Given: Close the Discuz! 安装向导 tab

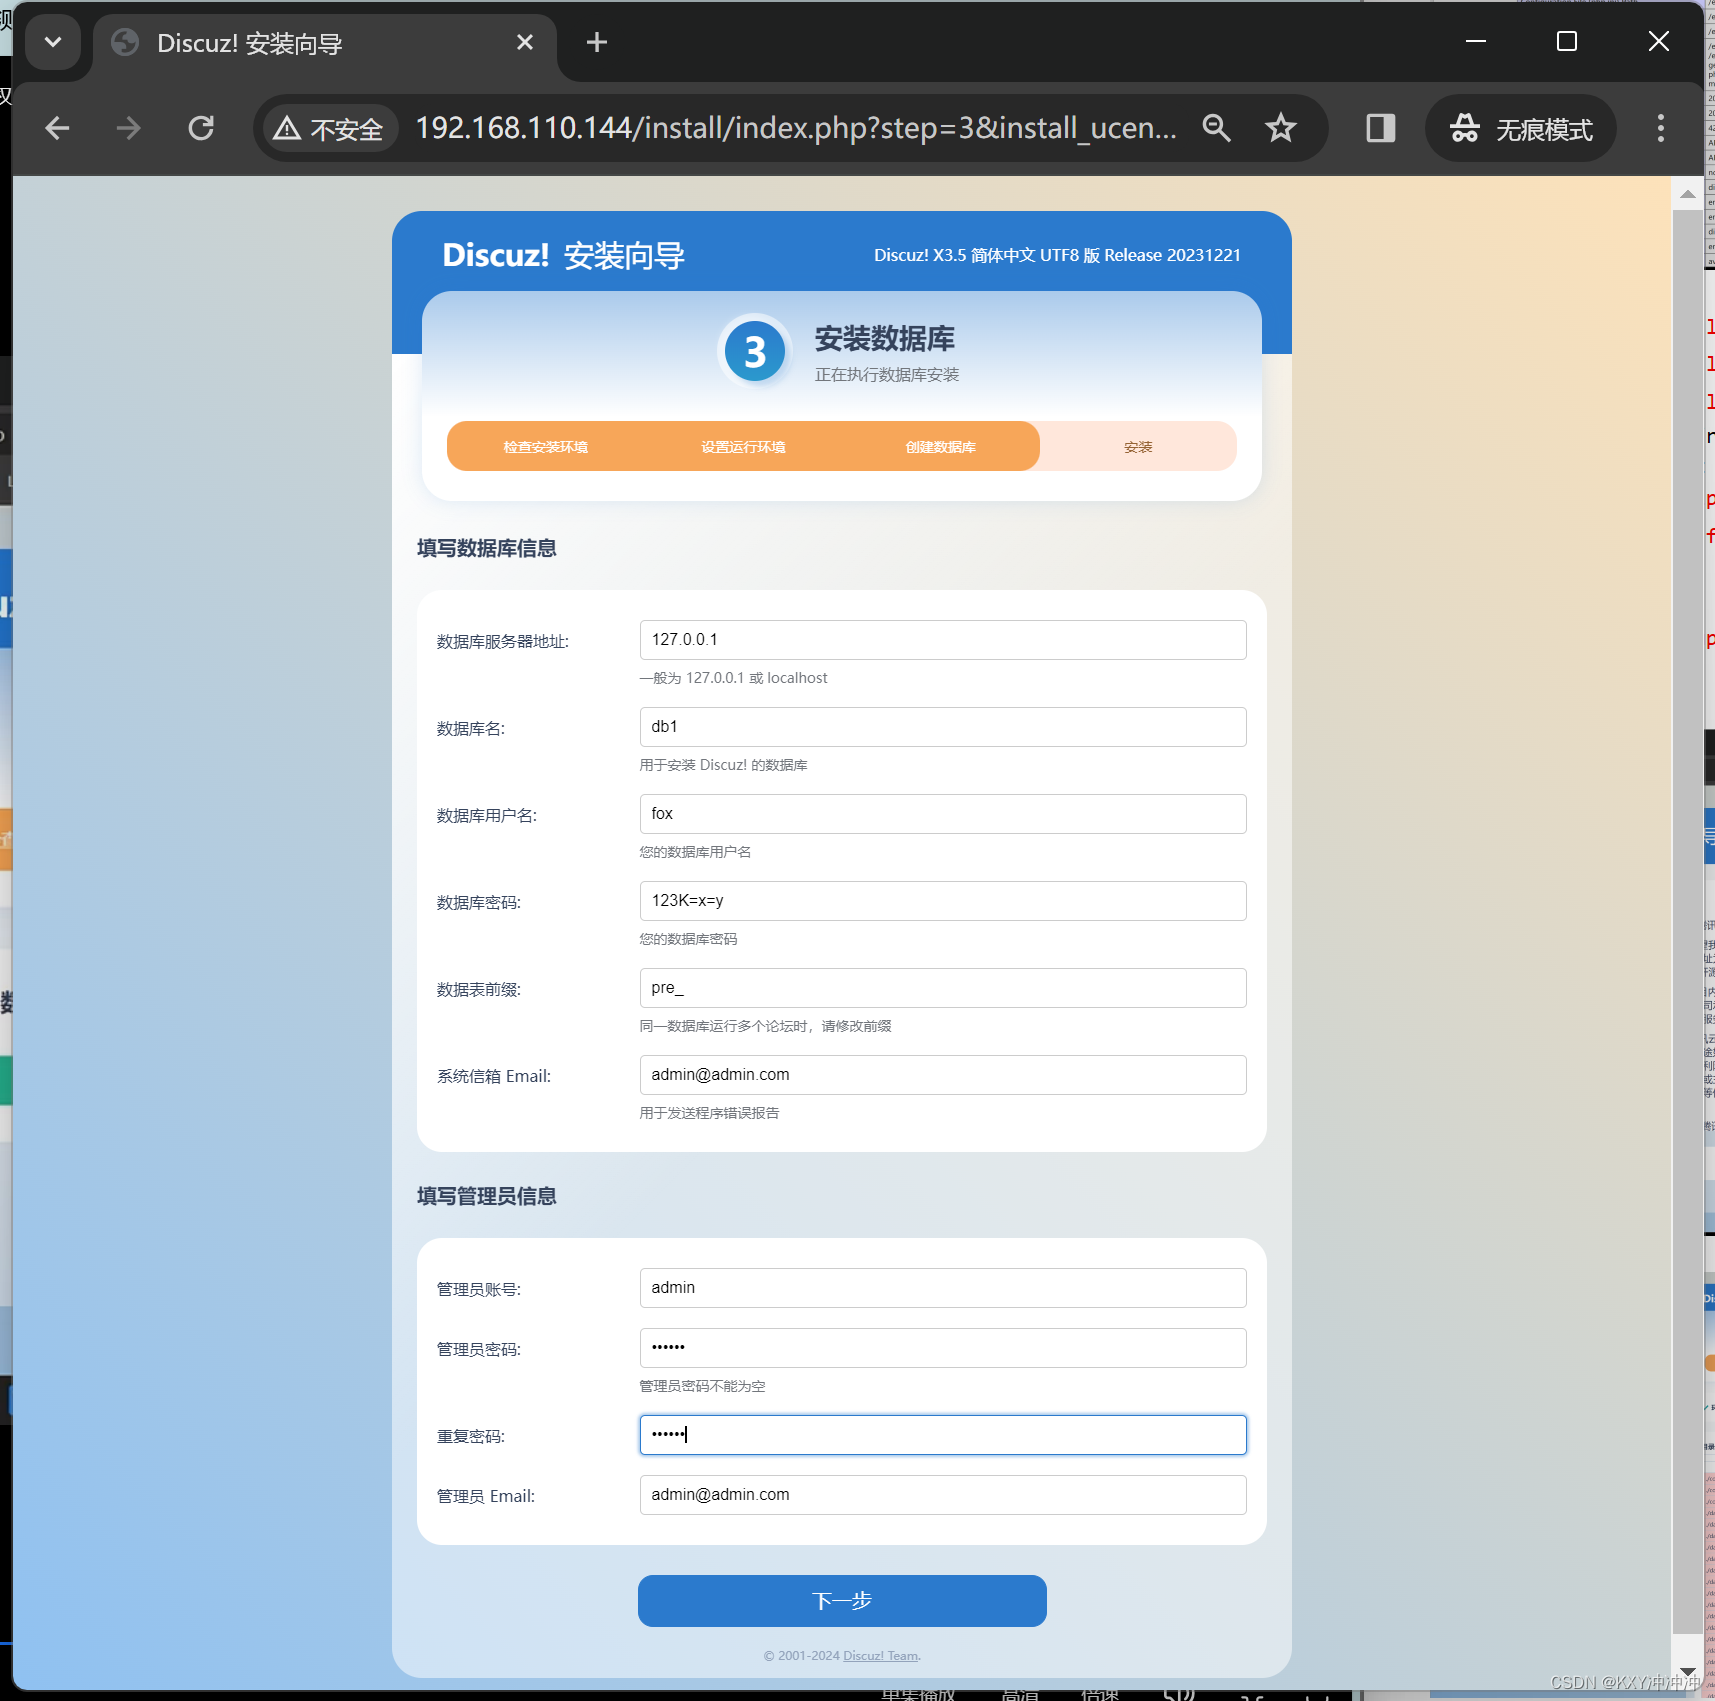Looking at the screenshot, I should 525,42.
